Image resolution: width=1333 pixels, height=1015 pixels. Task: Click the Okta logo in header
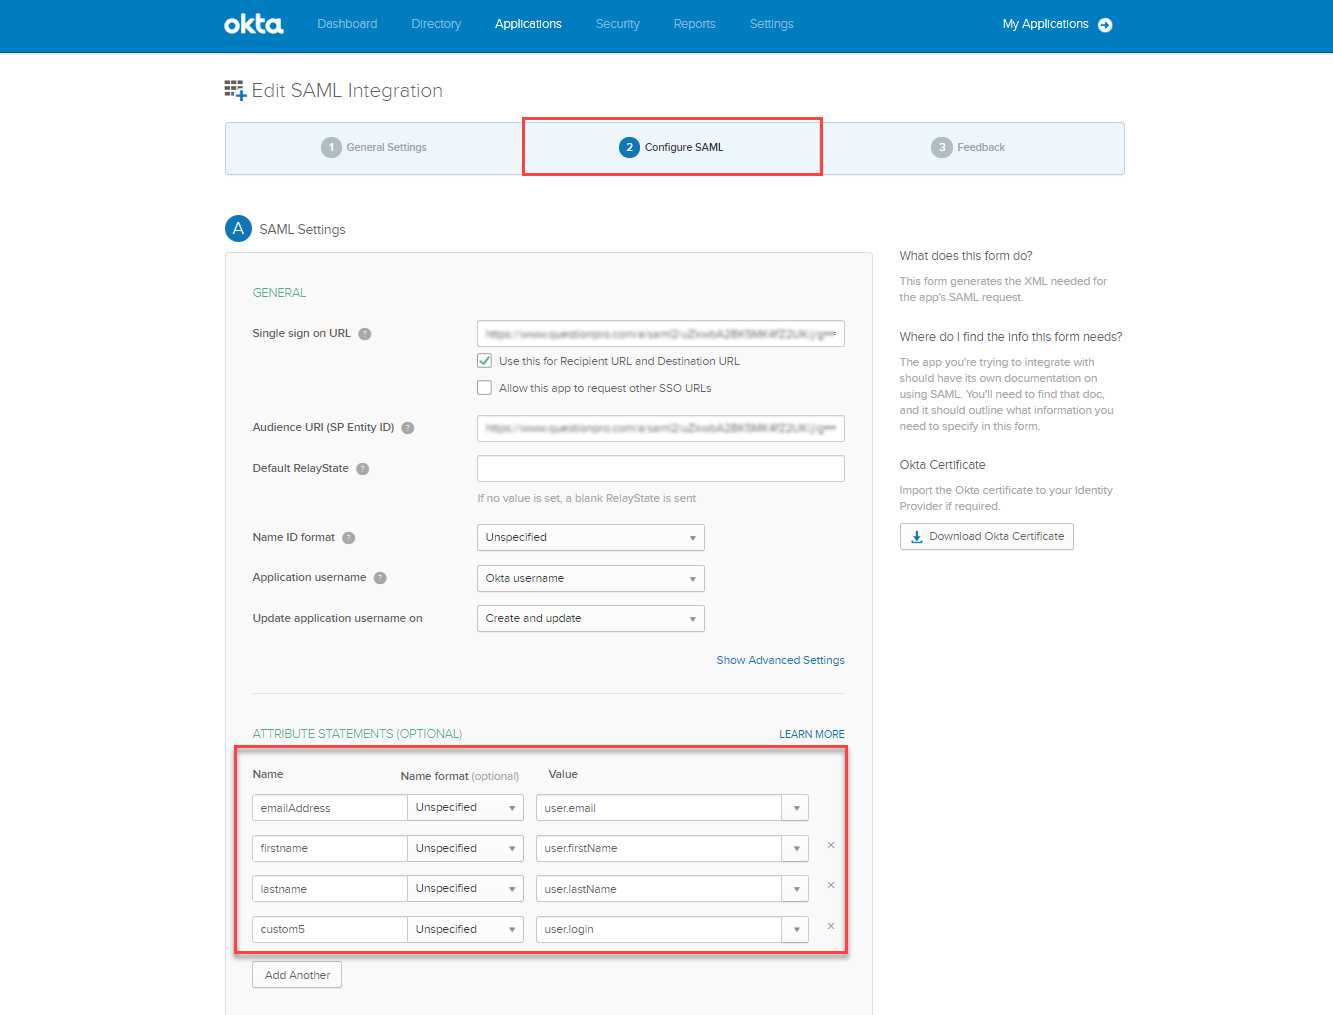[x=253, y=24]
